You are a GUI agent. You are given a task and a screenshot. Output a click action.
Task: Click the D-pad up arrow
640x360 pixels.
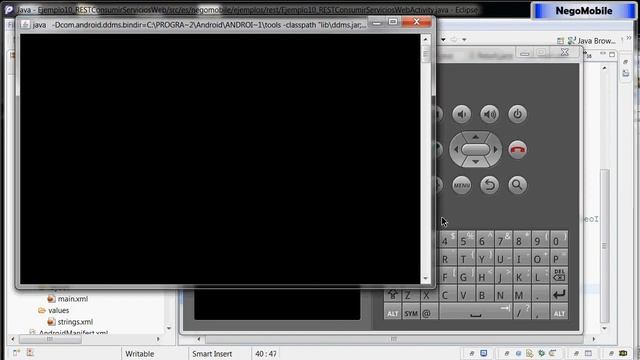476,137
